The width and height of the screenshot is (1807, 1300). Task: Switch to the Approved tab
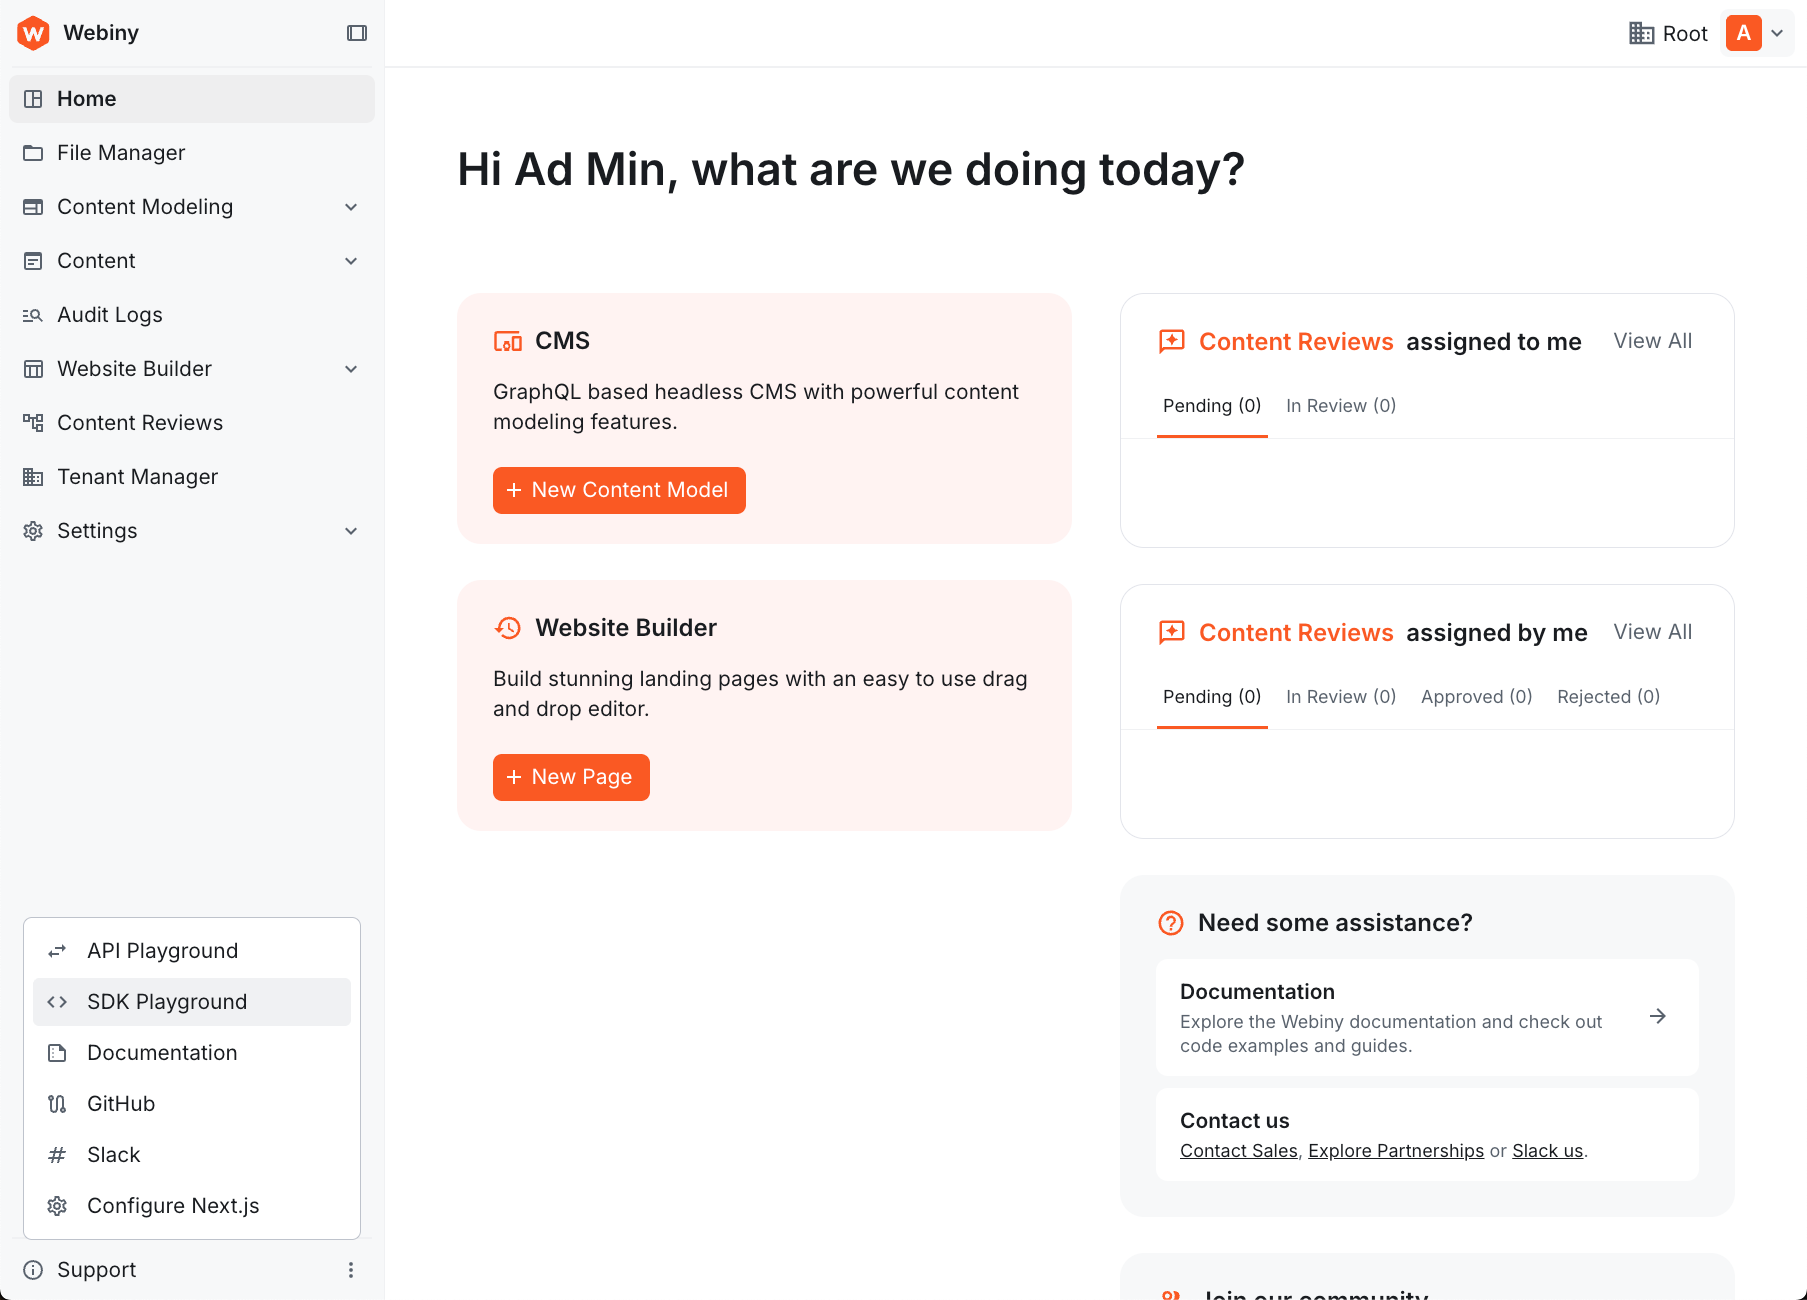(1475, 696)
